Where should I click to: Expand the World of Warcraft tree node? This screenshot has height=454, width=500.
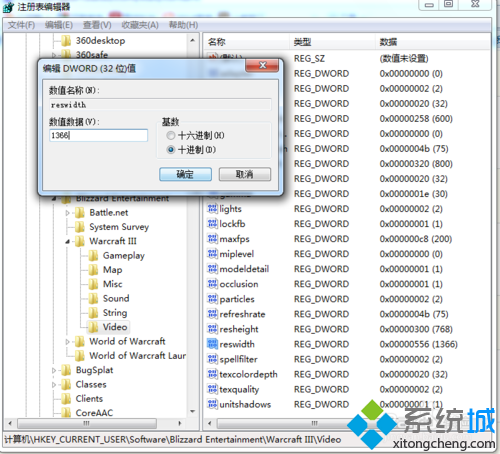point(68,342)
